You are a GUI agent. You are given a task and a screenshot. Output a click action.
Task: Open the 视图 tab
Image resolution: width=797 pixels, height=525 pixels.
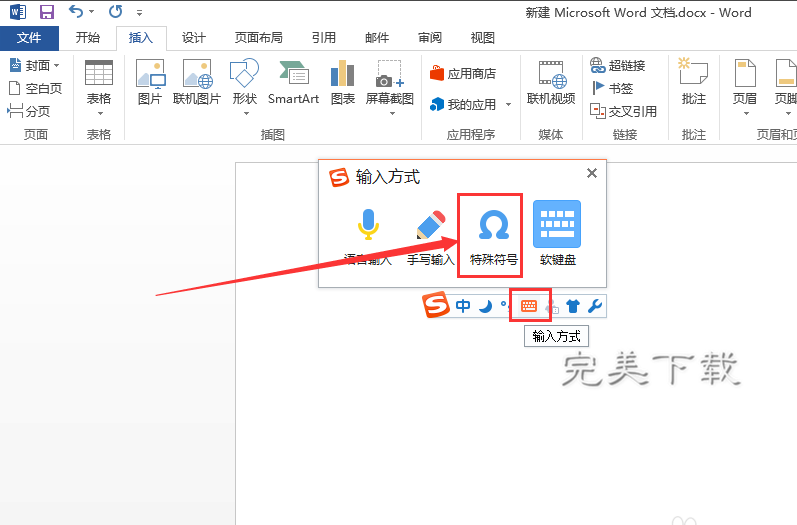(482, 38)
